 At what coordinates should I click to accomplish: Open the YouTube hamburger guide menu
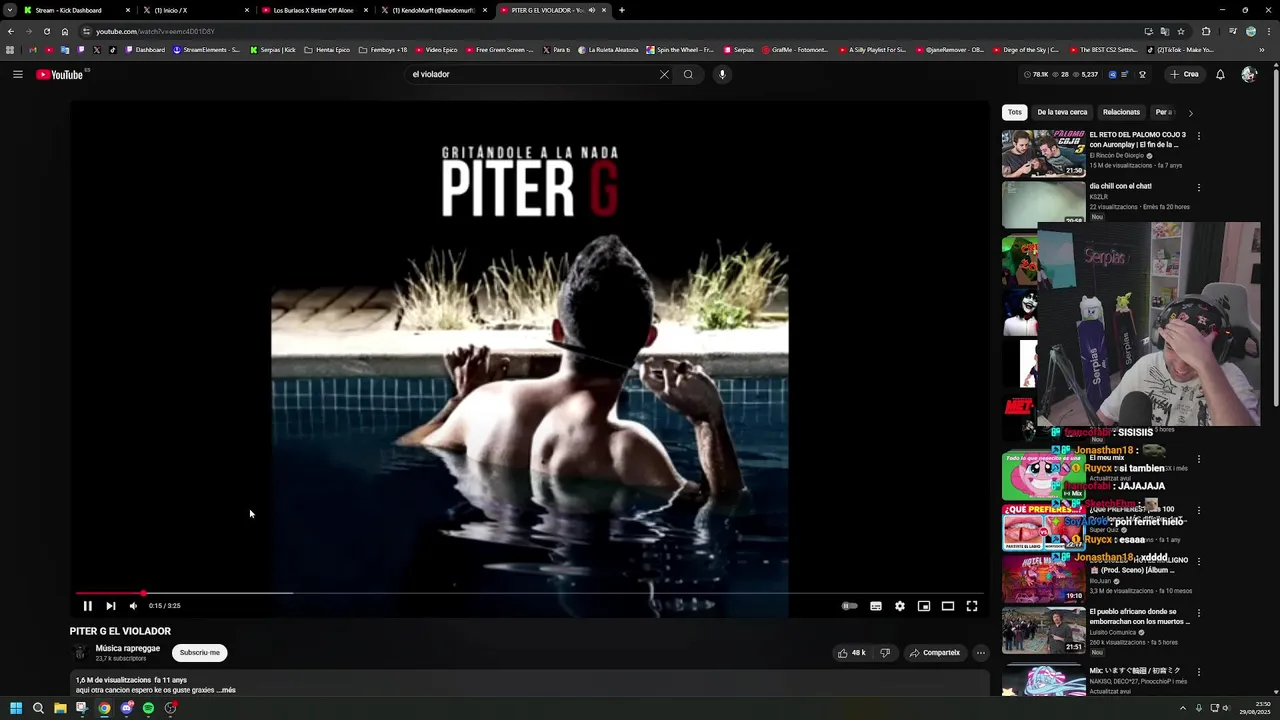tap(18, 74)
